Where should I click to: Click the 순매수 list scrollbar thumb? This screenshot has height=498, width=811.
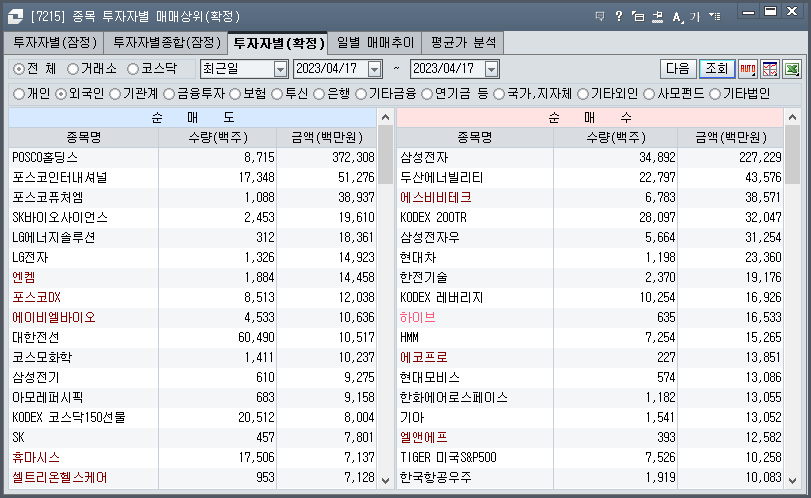[x=792, y=155]
